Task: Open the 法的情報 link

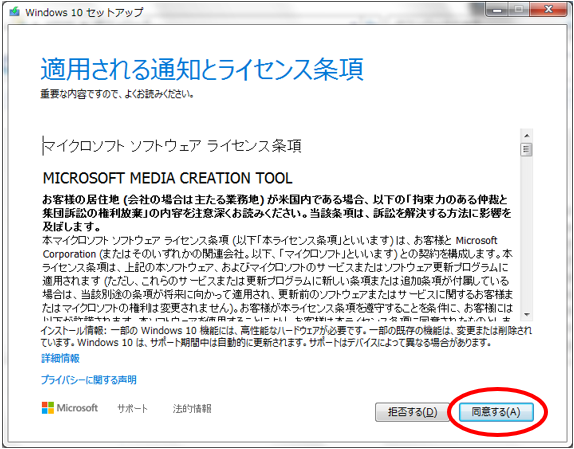Action: point(192,408)
